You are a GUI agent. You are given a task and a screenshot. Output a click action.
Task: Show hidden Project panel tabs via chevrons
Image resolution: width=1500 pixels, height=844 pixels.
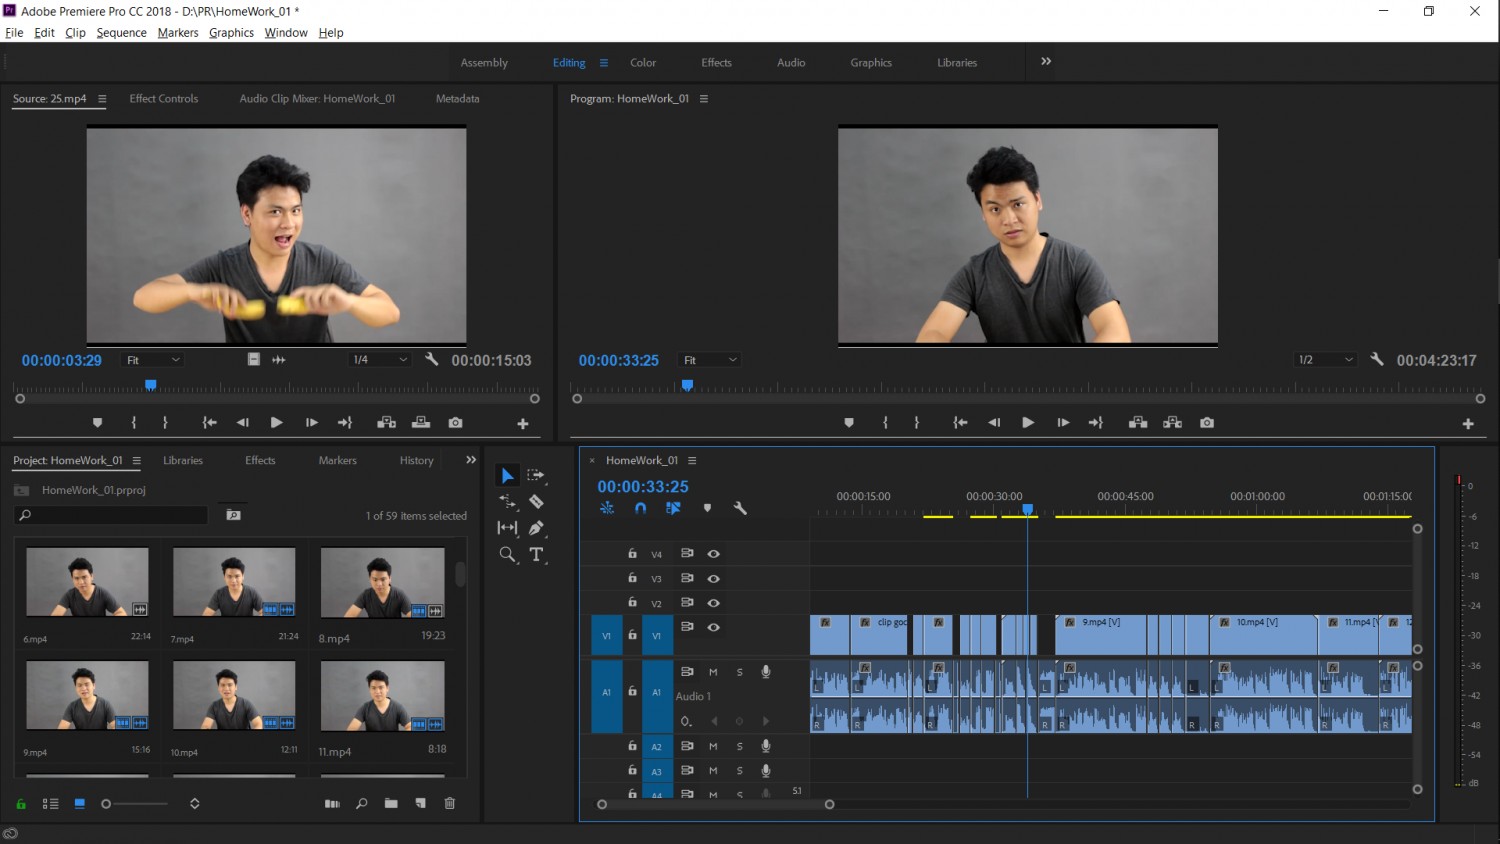click(471, 460)
